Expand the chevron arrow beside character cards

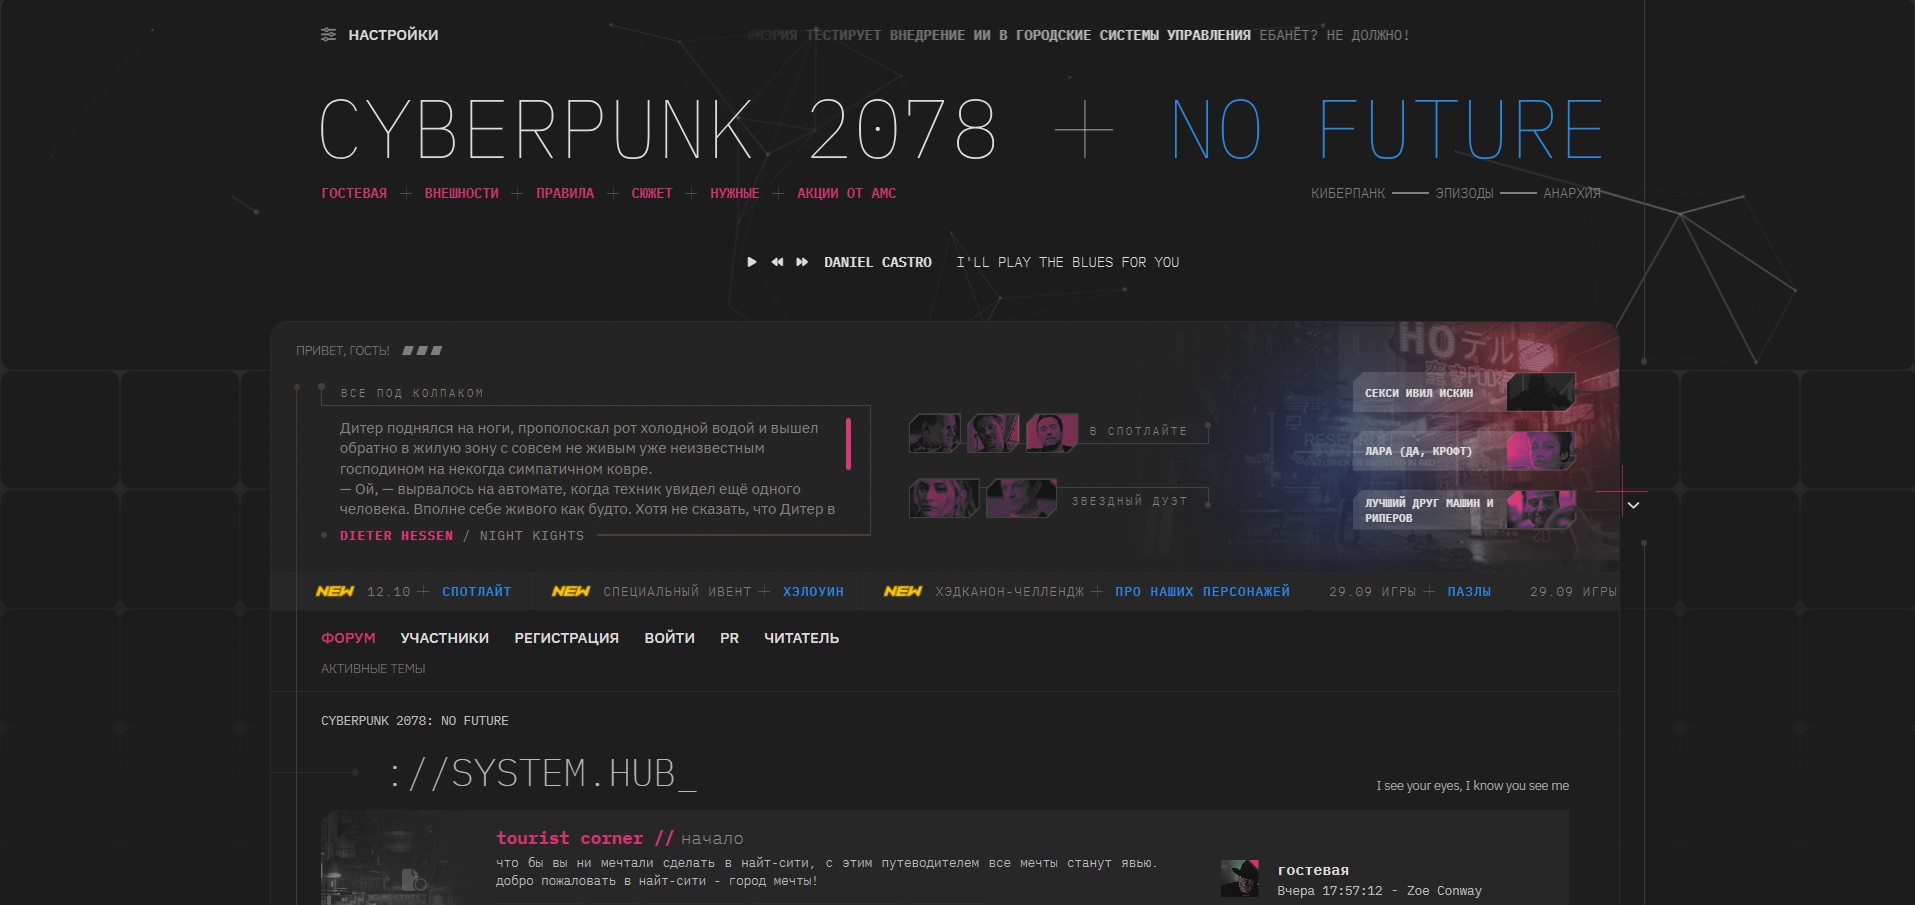pos(1633,505)
